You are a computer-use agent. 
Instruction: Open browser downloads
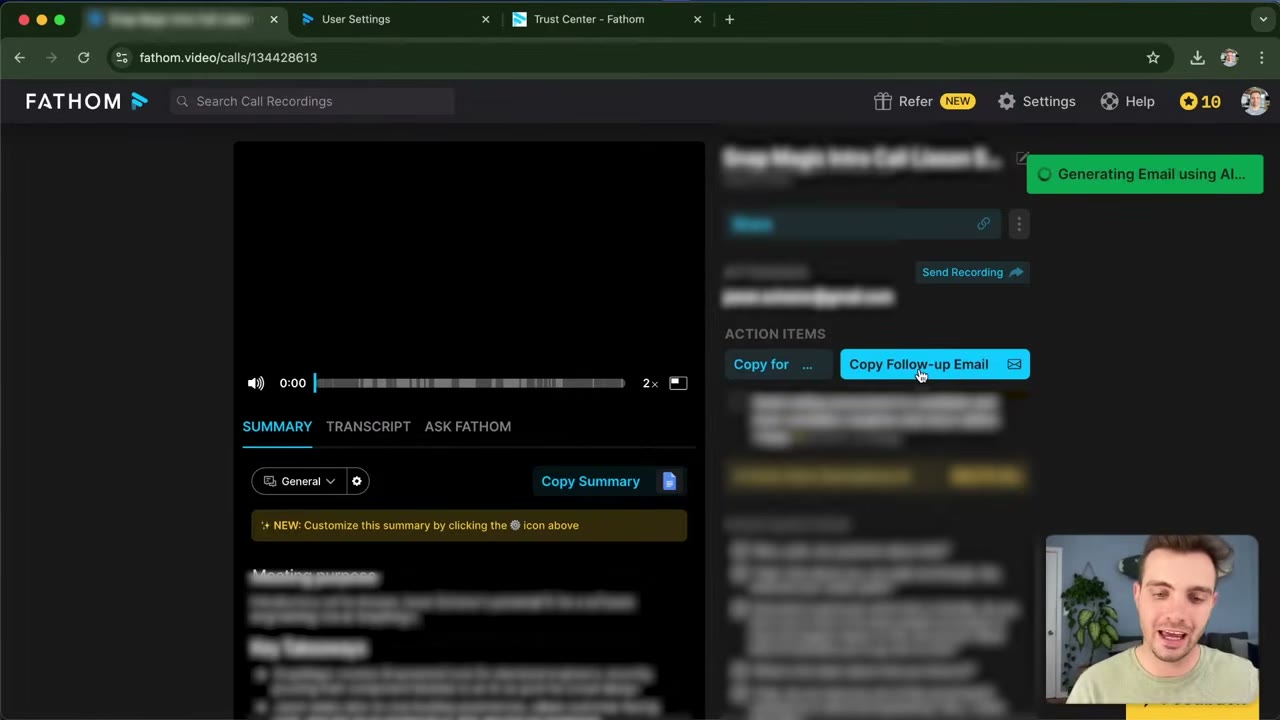point(1197,58)
